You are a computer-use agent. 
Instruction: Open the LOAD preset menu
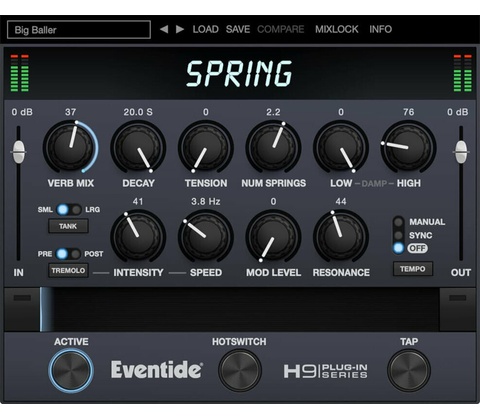tap(205, 29)
